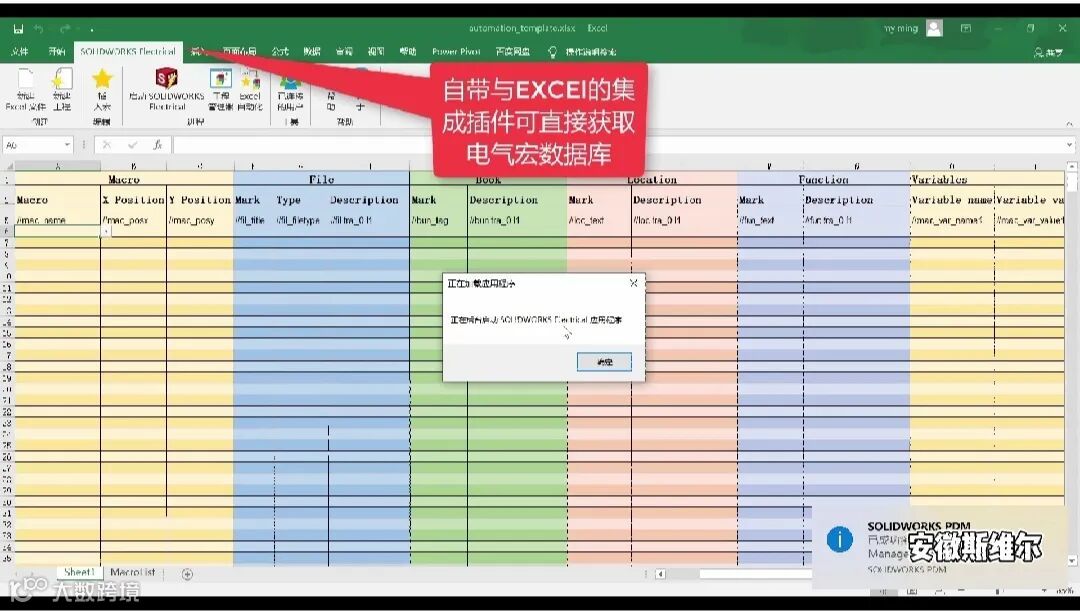
Task: Switch to the View ribbon tab
Action: (x=376, y=52)
